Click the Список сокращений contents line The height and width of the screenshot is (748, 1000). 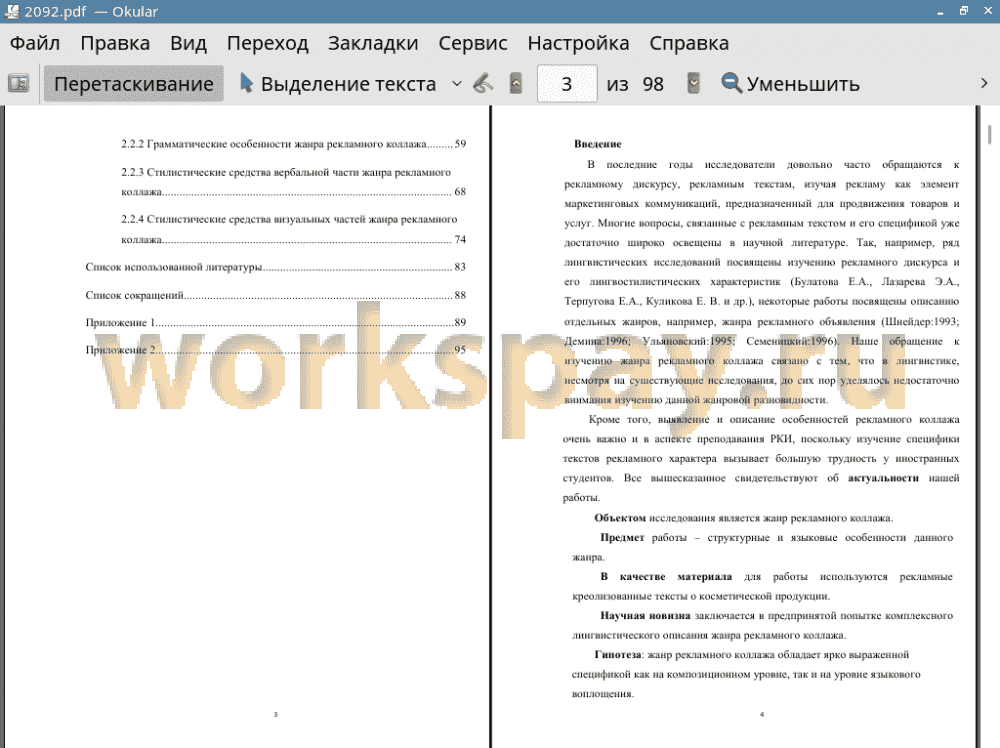276,295
